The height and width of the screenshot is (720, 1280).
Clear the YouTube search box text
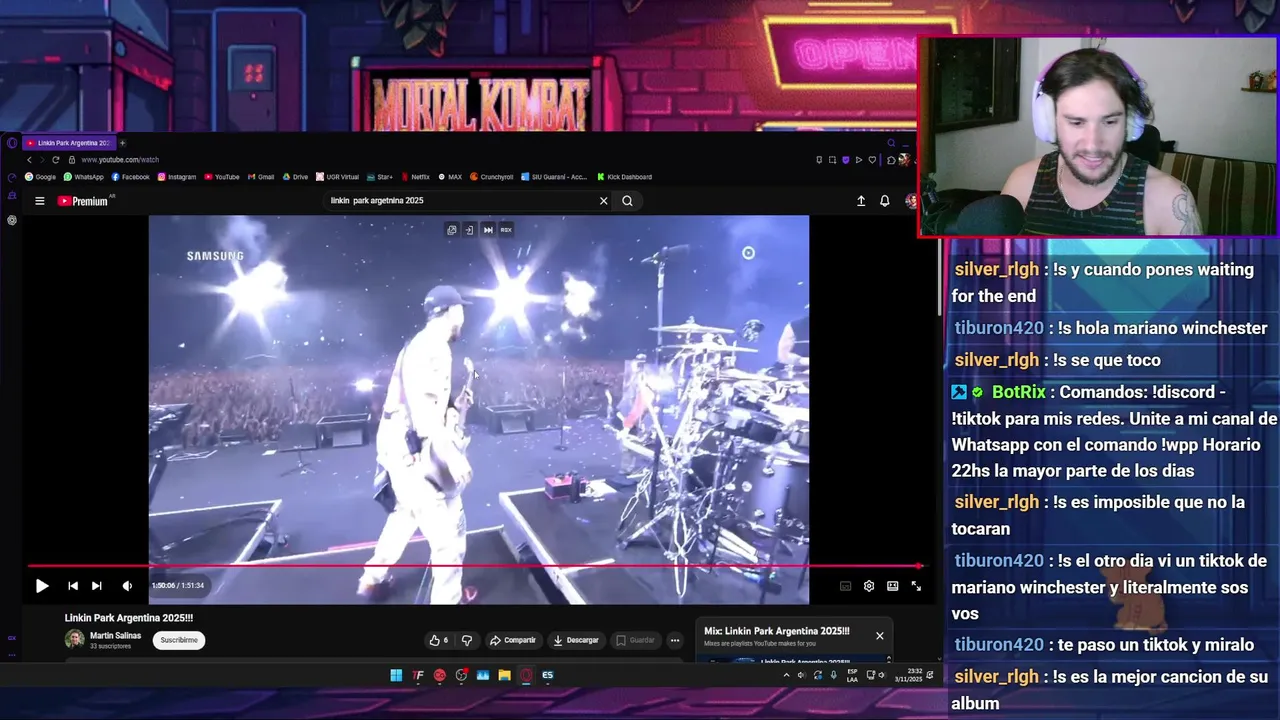coord(603,201)
